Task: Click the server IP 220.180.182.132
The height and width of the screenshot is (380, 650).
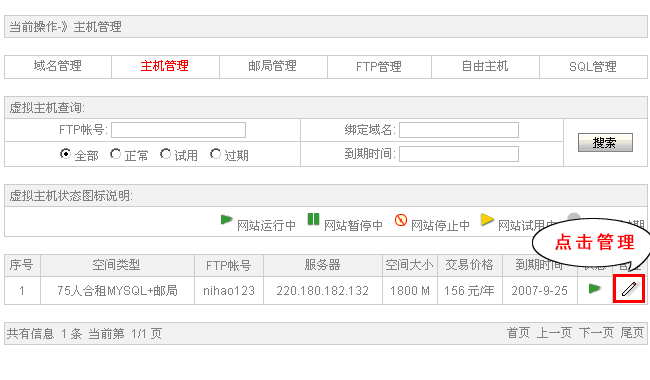Action: tap(323, 290)
